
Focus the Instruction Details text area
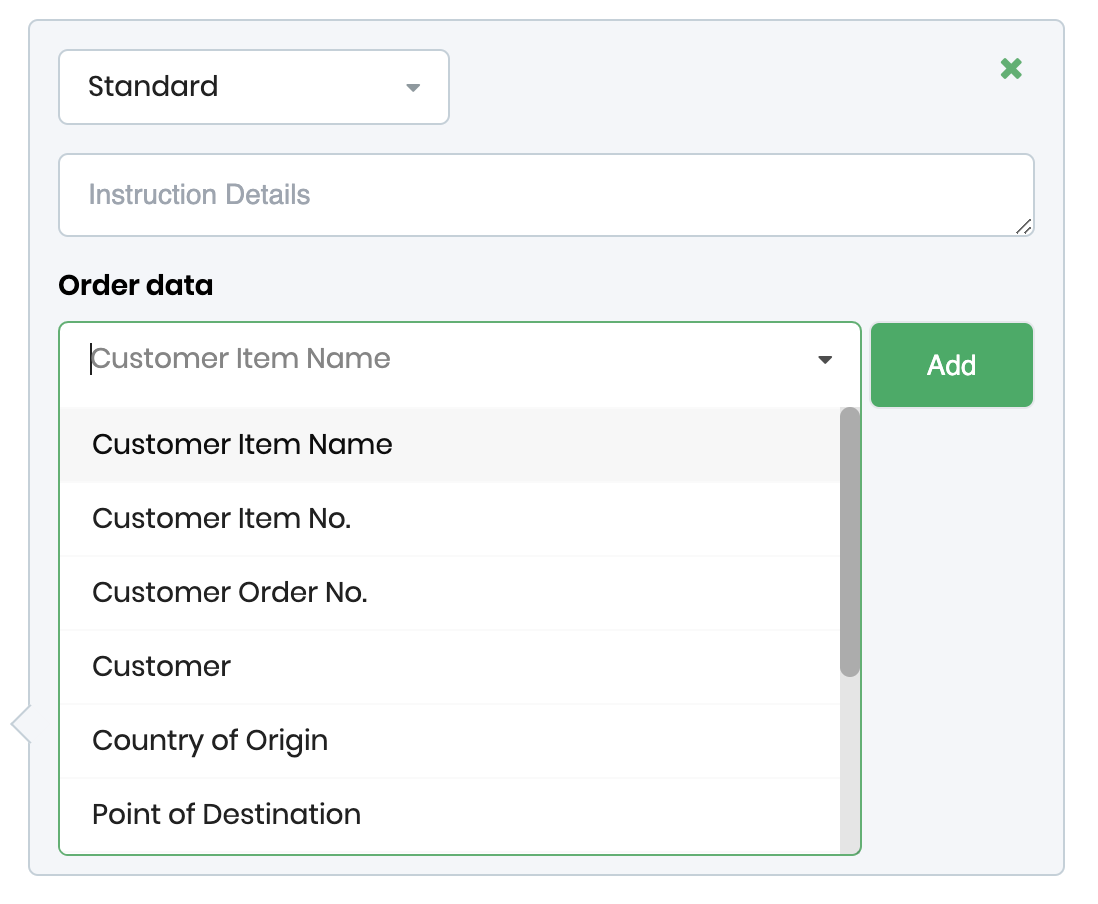545,195
